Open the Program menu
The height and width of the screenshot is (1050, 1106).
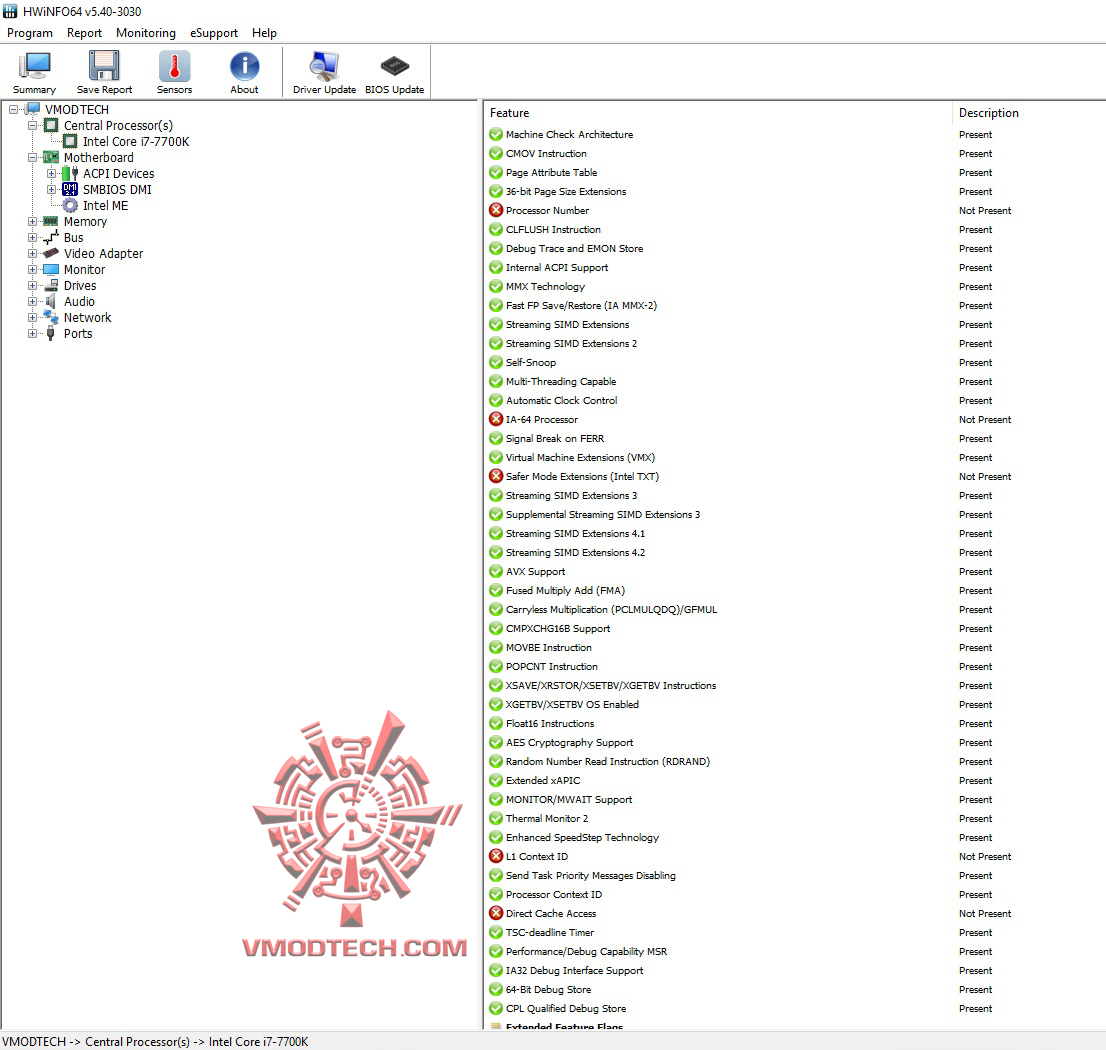point(30,32)
